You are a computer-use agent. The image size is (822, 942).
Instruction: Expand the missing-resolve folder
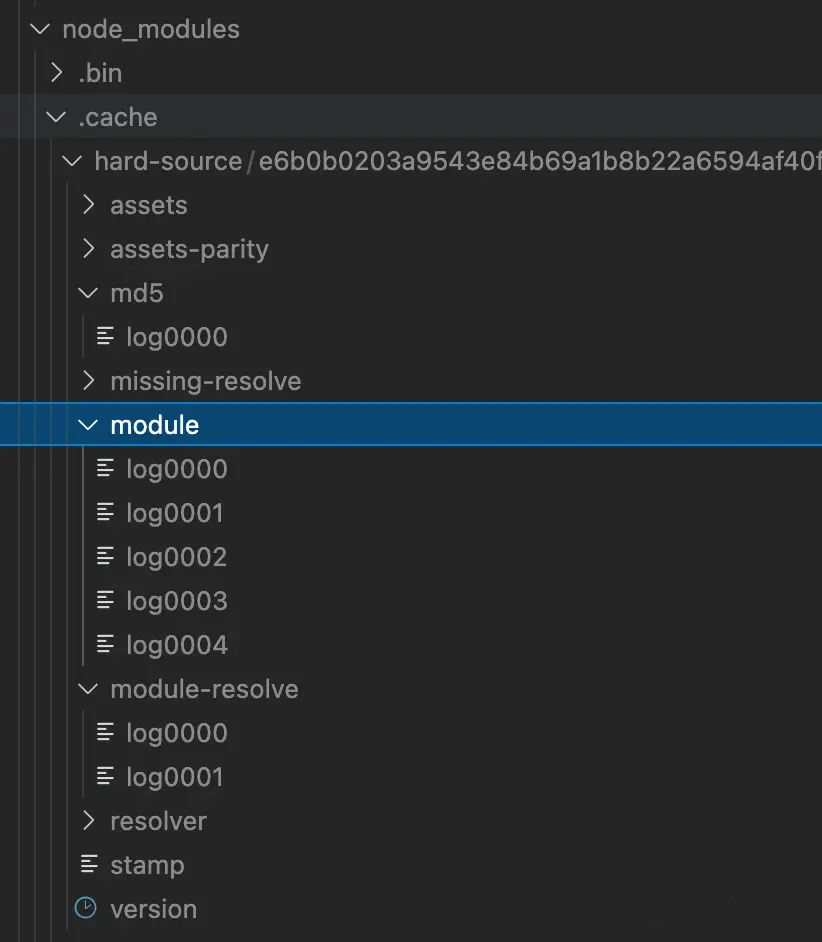pos(89,380)
